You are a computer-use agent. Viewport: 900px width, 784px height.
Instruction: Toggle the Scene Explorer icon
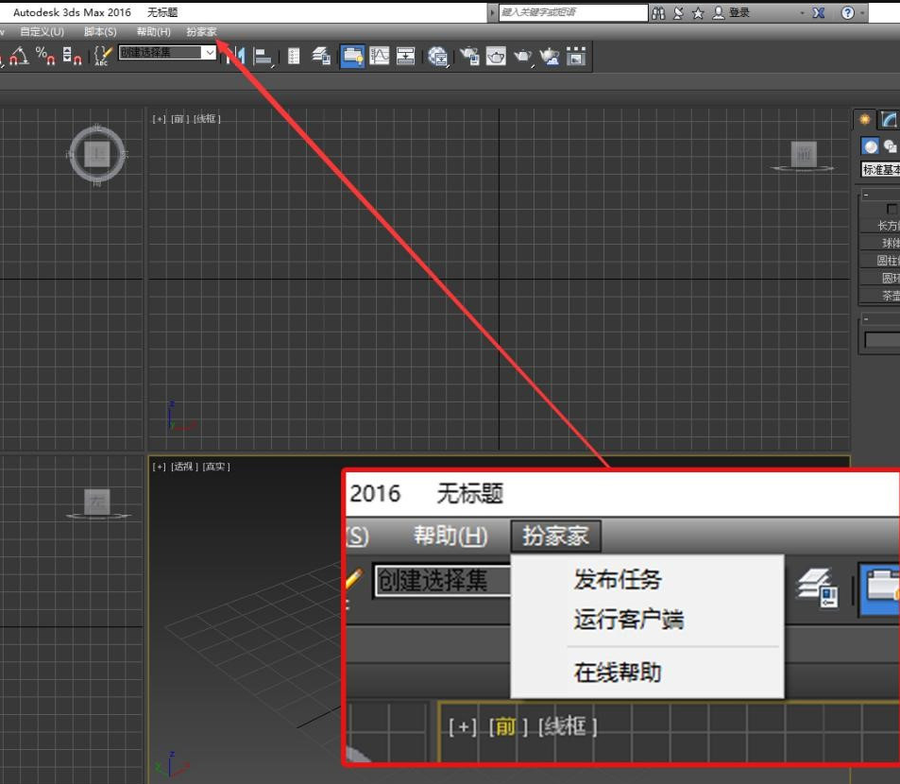coord(293,56)
